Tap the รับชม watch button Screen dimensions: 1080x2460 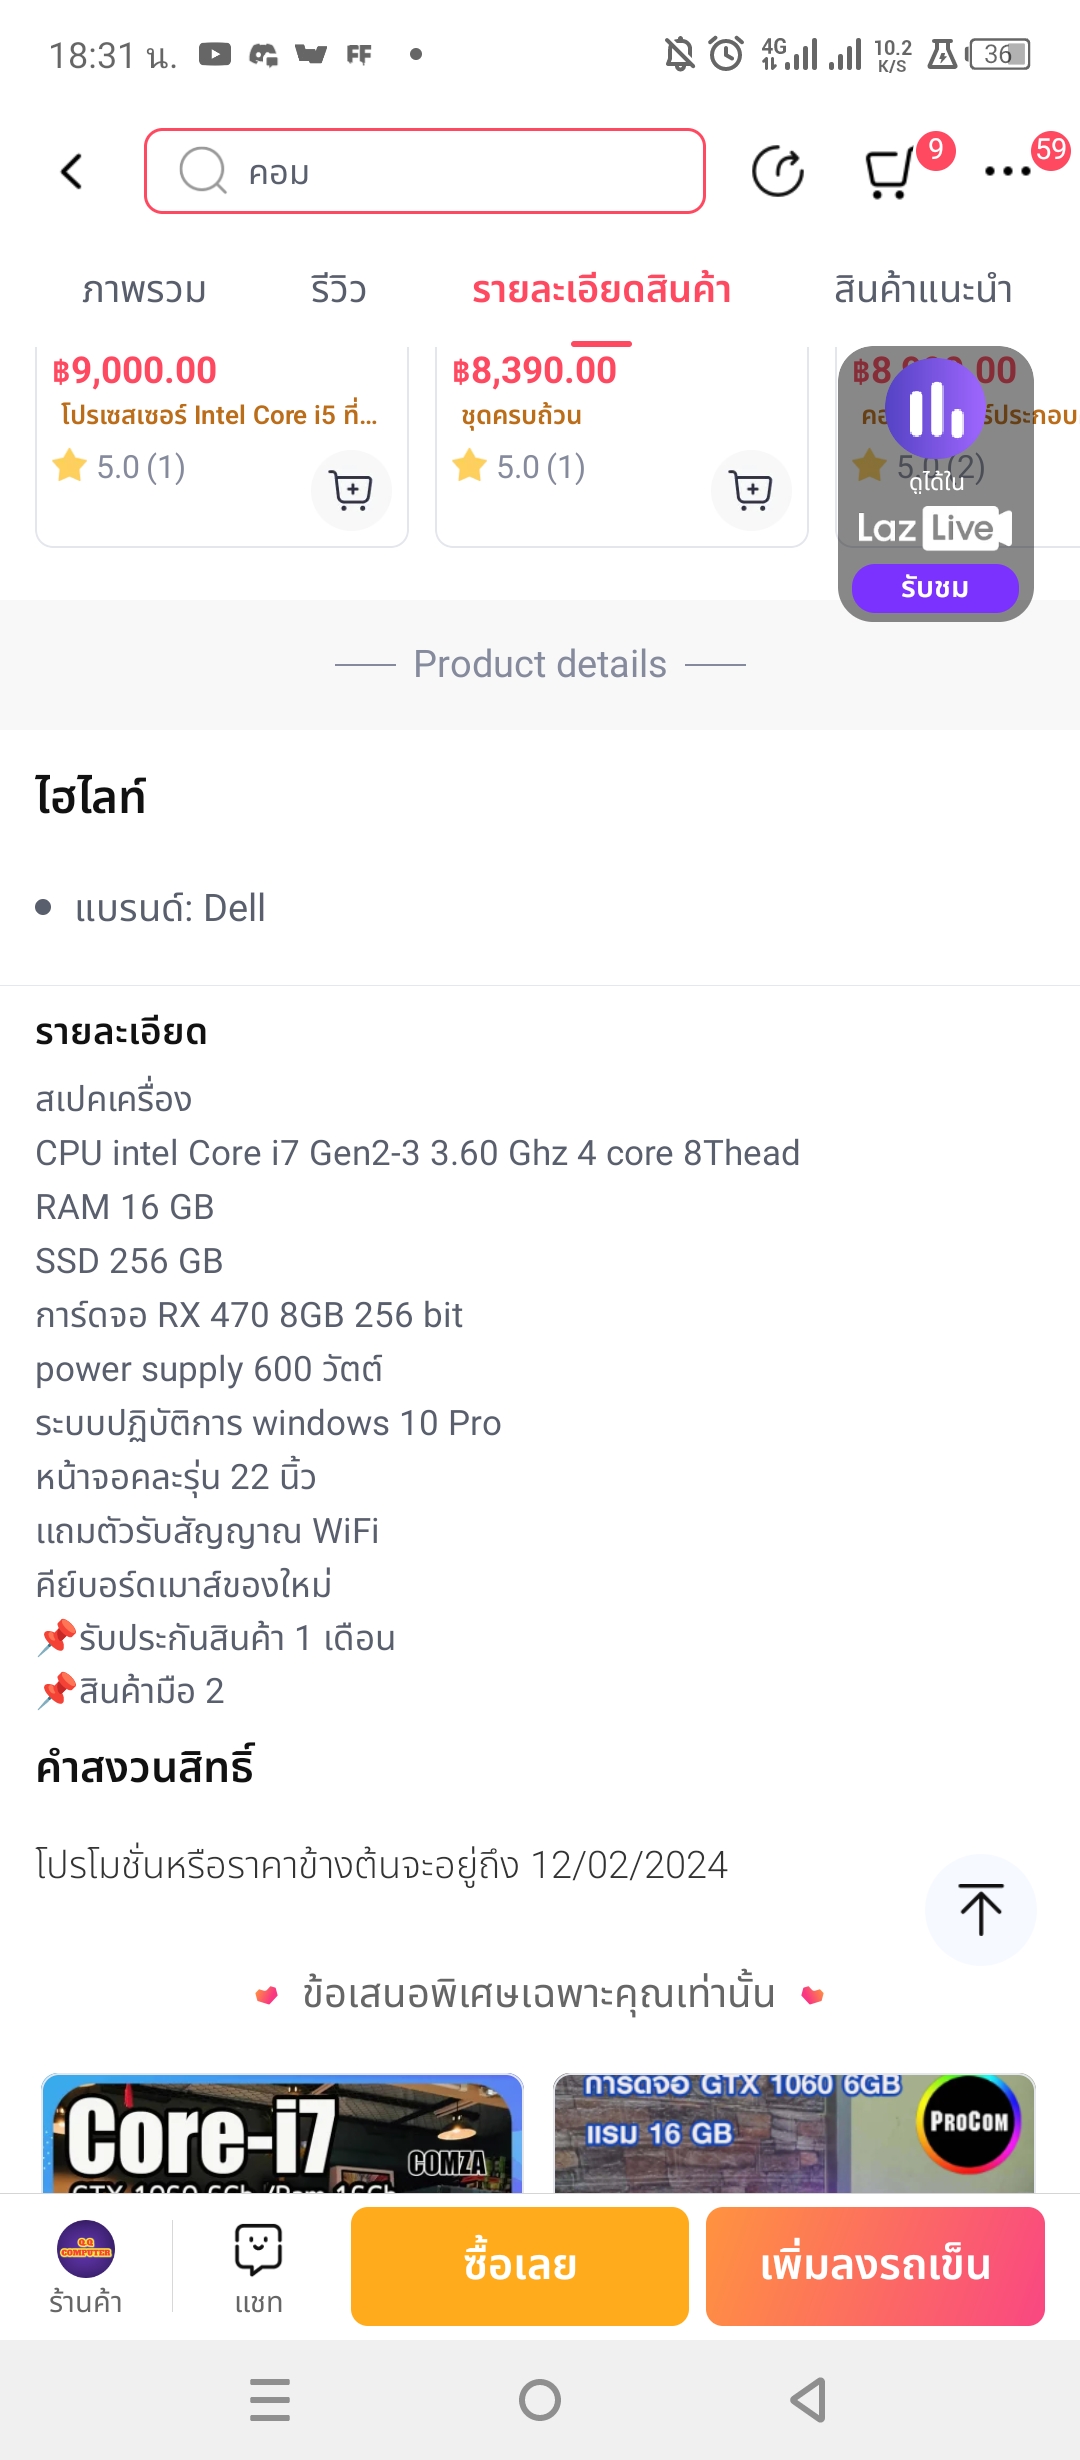tap(934, 588)
